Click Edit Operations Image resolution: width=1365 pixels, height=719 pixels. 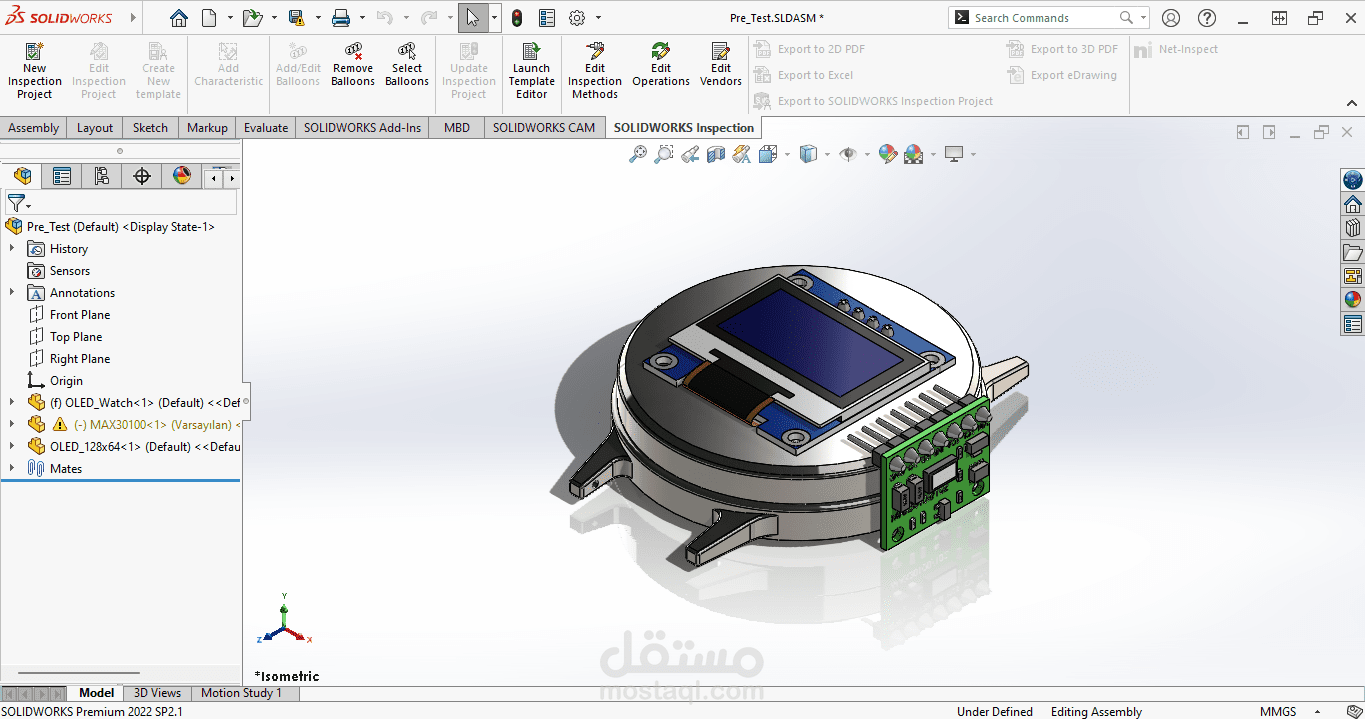(661, 65)
